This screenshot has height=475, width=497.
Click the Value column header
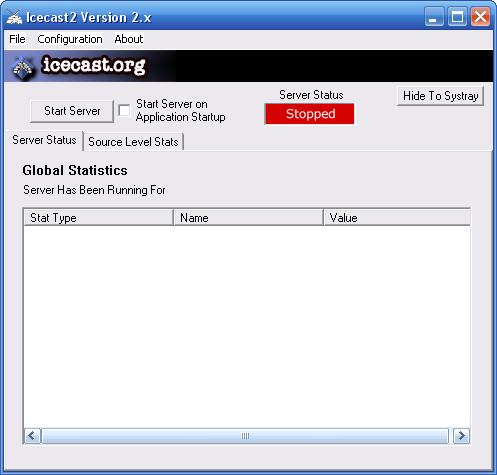pos(397,218)
